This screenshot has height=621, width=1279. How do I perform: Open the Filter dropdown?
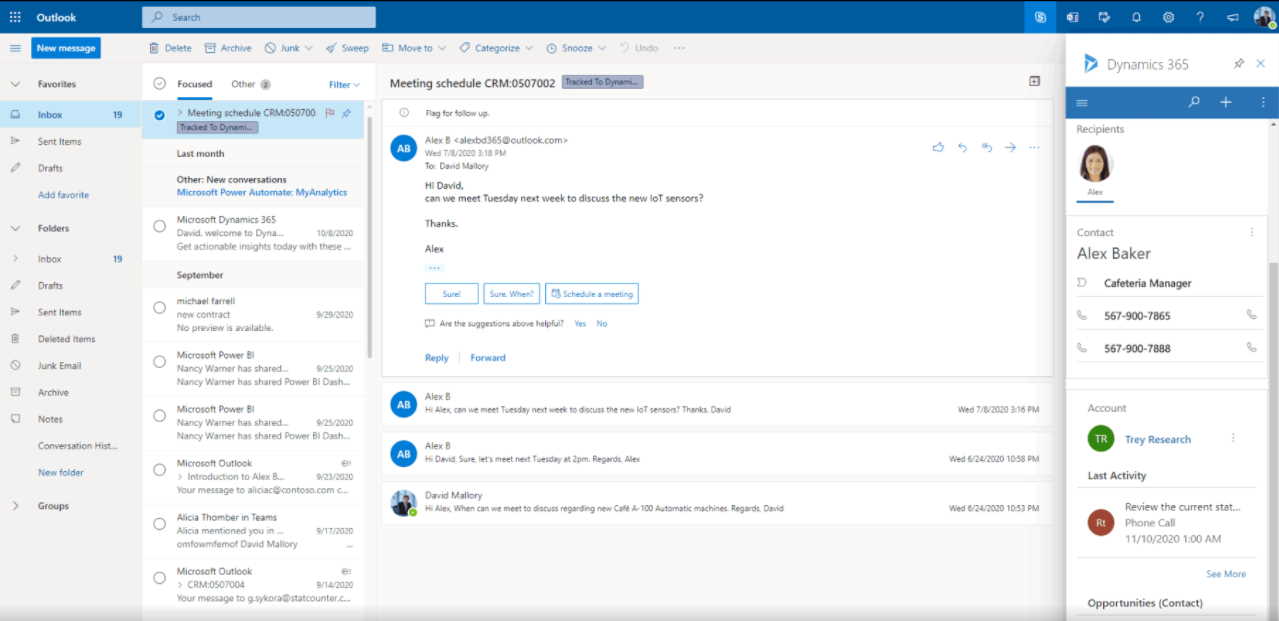point(344,85)
